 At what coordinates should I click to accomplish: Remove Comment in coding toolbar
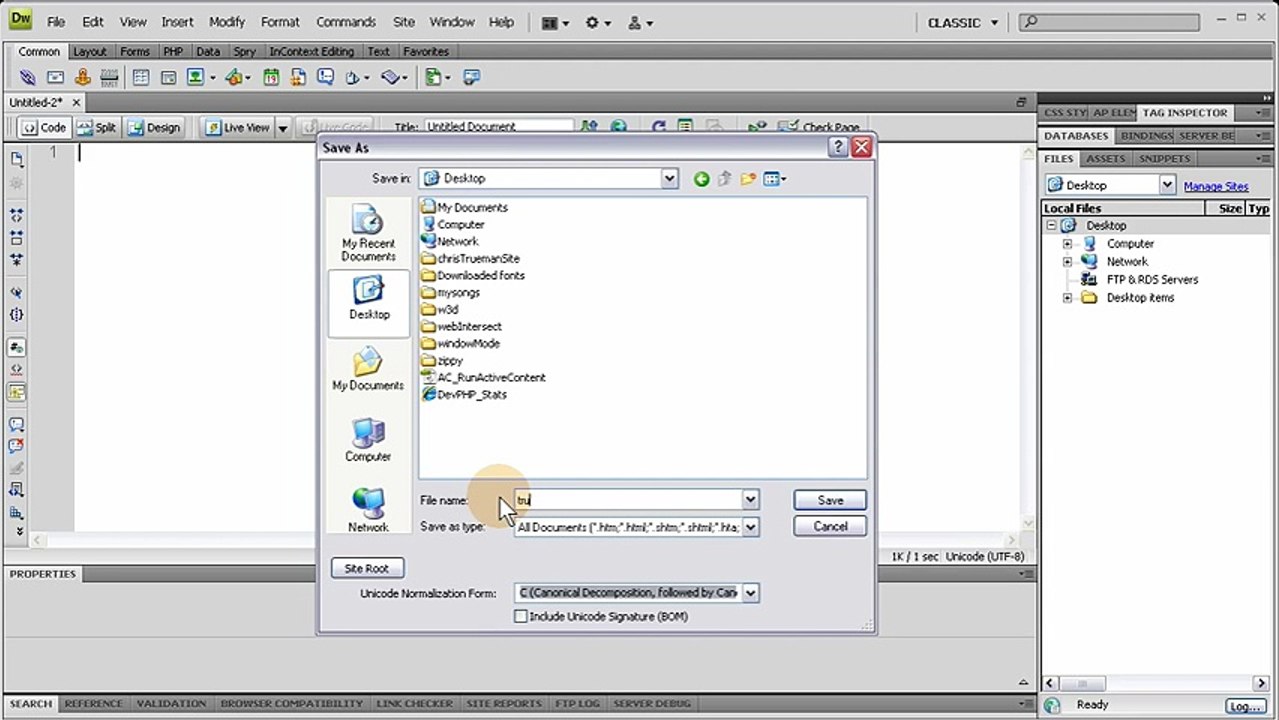[x=17, y=446]
